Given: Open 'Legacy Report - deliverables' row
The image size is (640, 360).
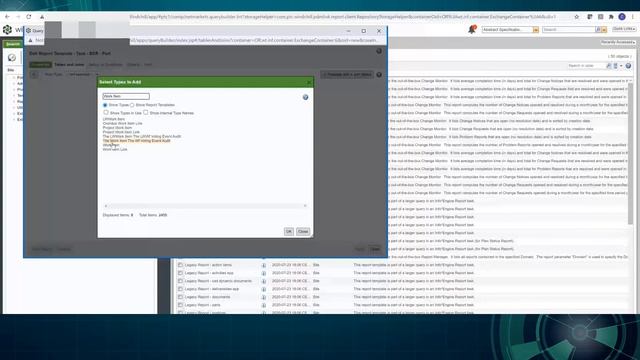Looking at the screenshot, I should [x=211, y=289].
